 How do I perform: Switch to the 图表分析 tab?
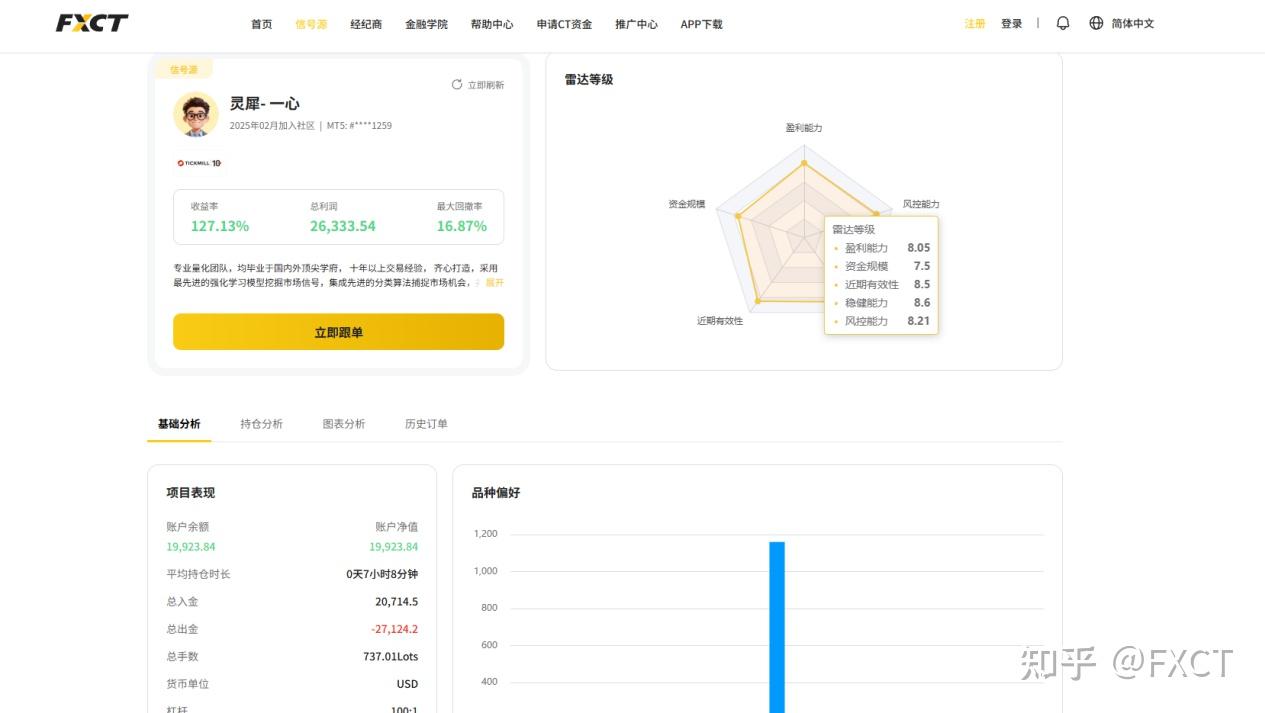click(344, 424)
